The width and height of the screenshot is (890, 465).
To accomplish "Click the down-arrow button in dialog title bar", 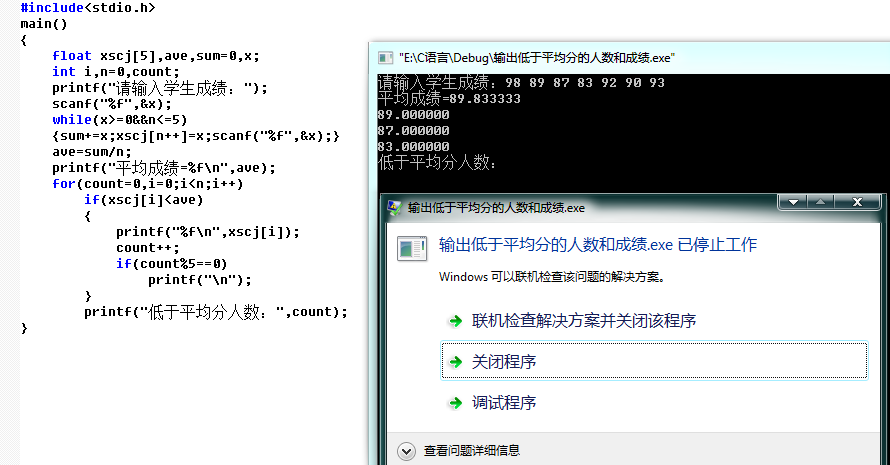I will 794,202.
